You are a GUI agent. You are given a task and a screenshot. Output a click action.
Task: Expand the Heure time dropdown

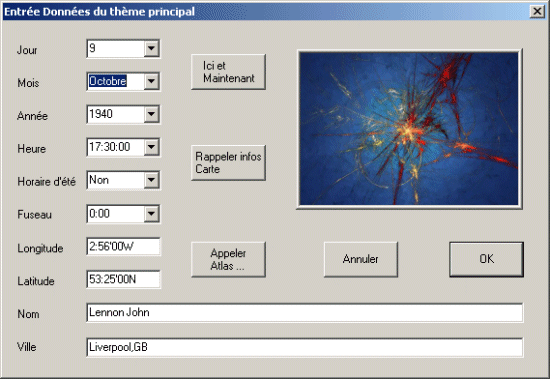click(x=151, y=147)
